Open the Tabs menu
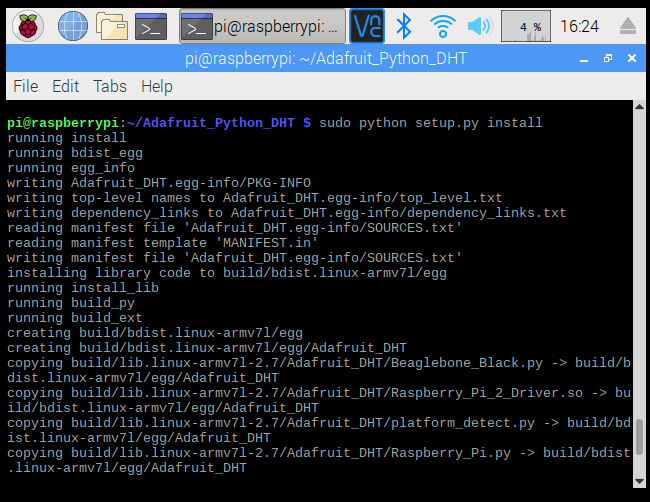Screen dimensions: 650x502 coord(110,87)
